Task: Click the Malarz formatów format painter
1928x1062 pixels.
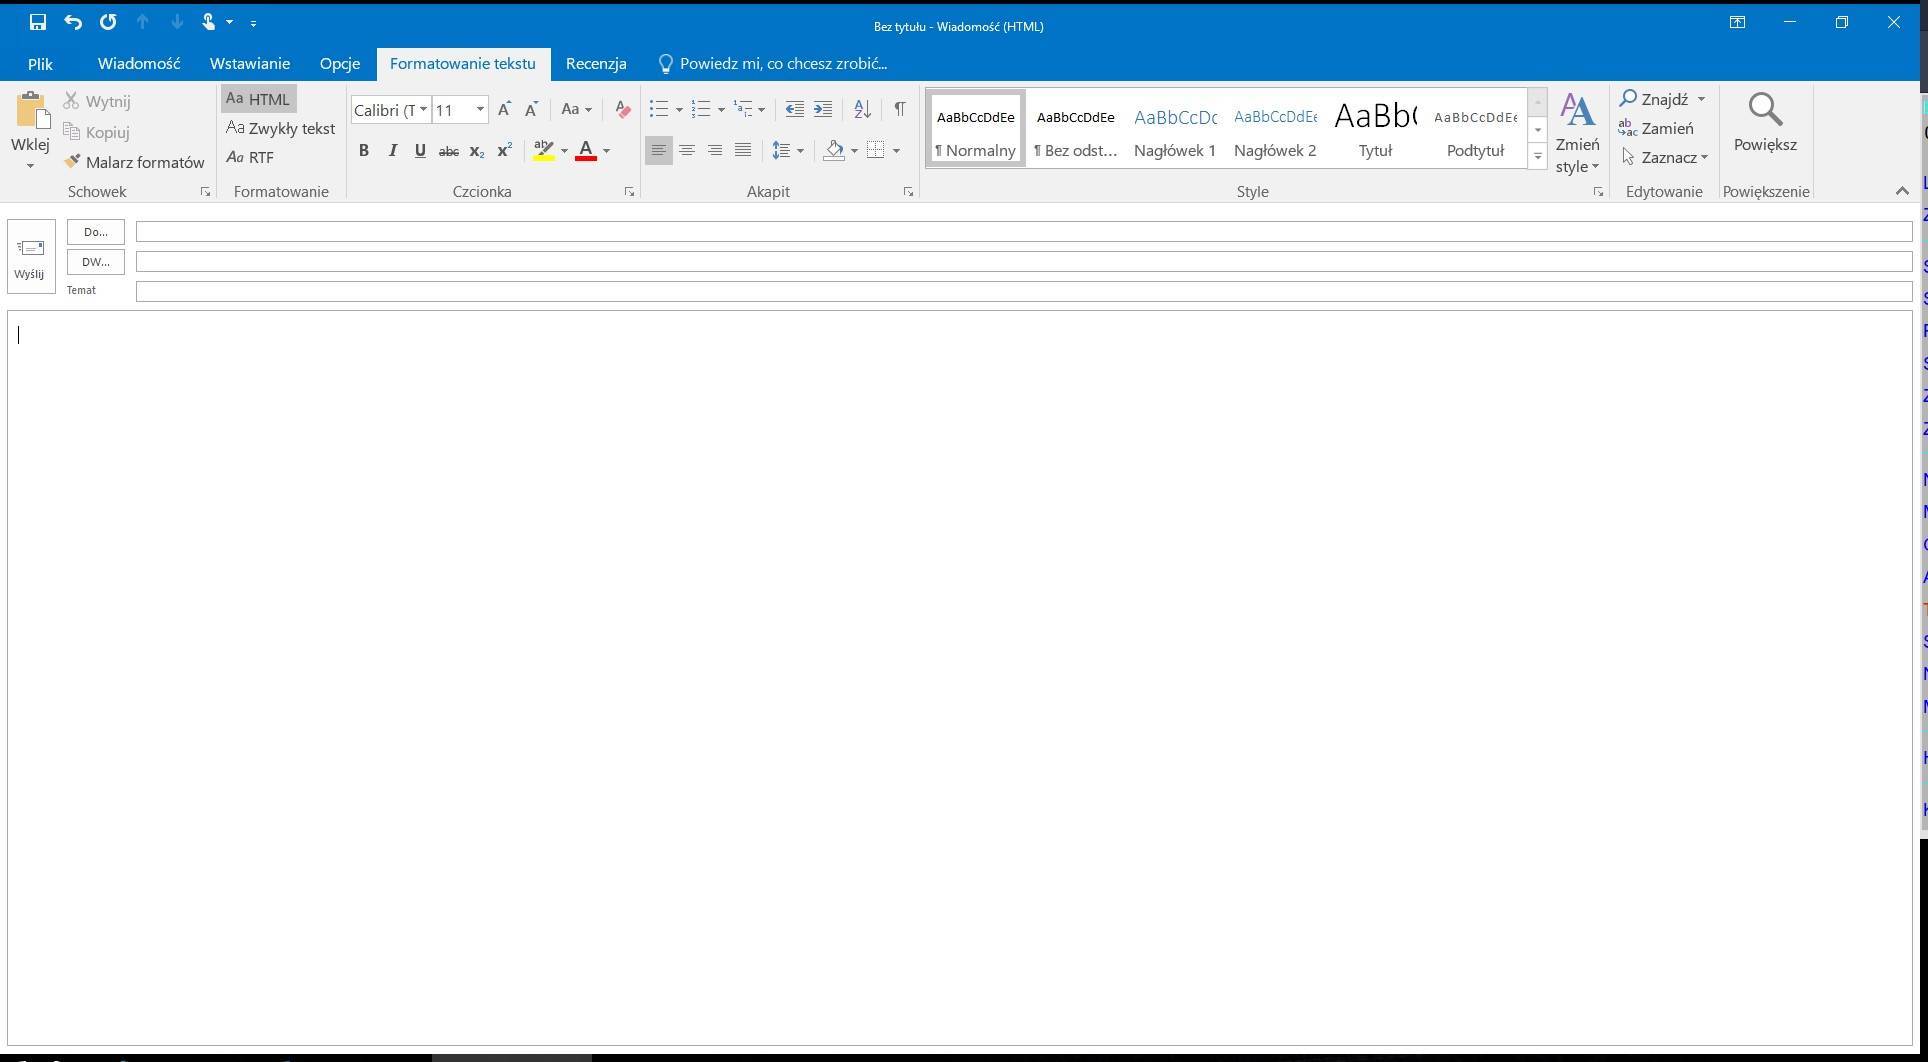Action: coord(134,162)
